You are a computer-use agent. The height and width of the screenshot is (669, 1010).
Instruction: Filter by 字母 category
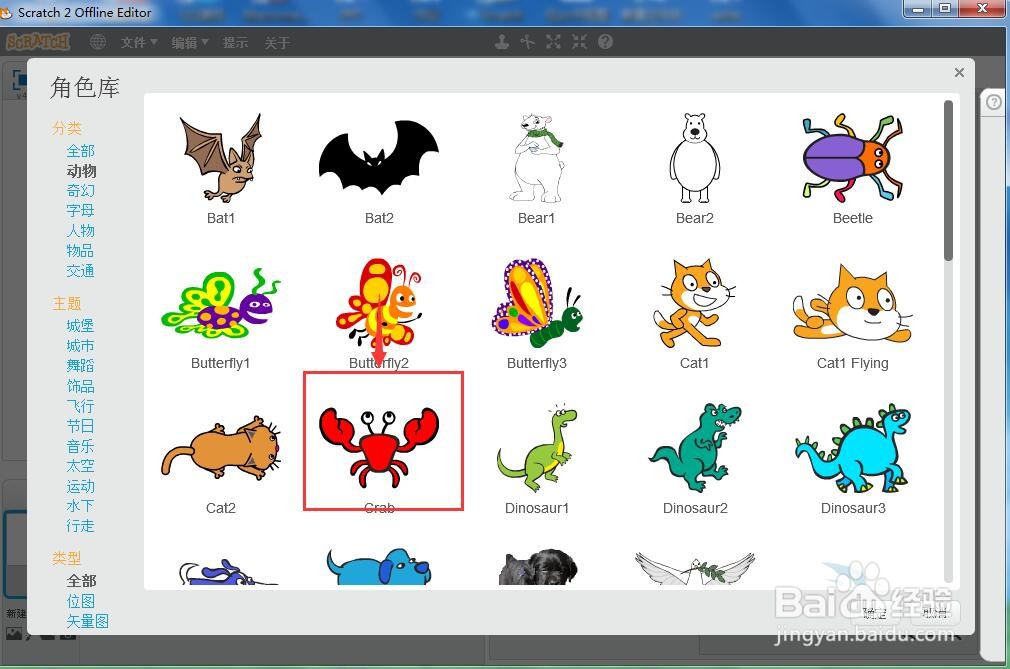click(81, 211)
